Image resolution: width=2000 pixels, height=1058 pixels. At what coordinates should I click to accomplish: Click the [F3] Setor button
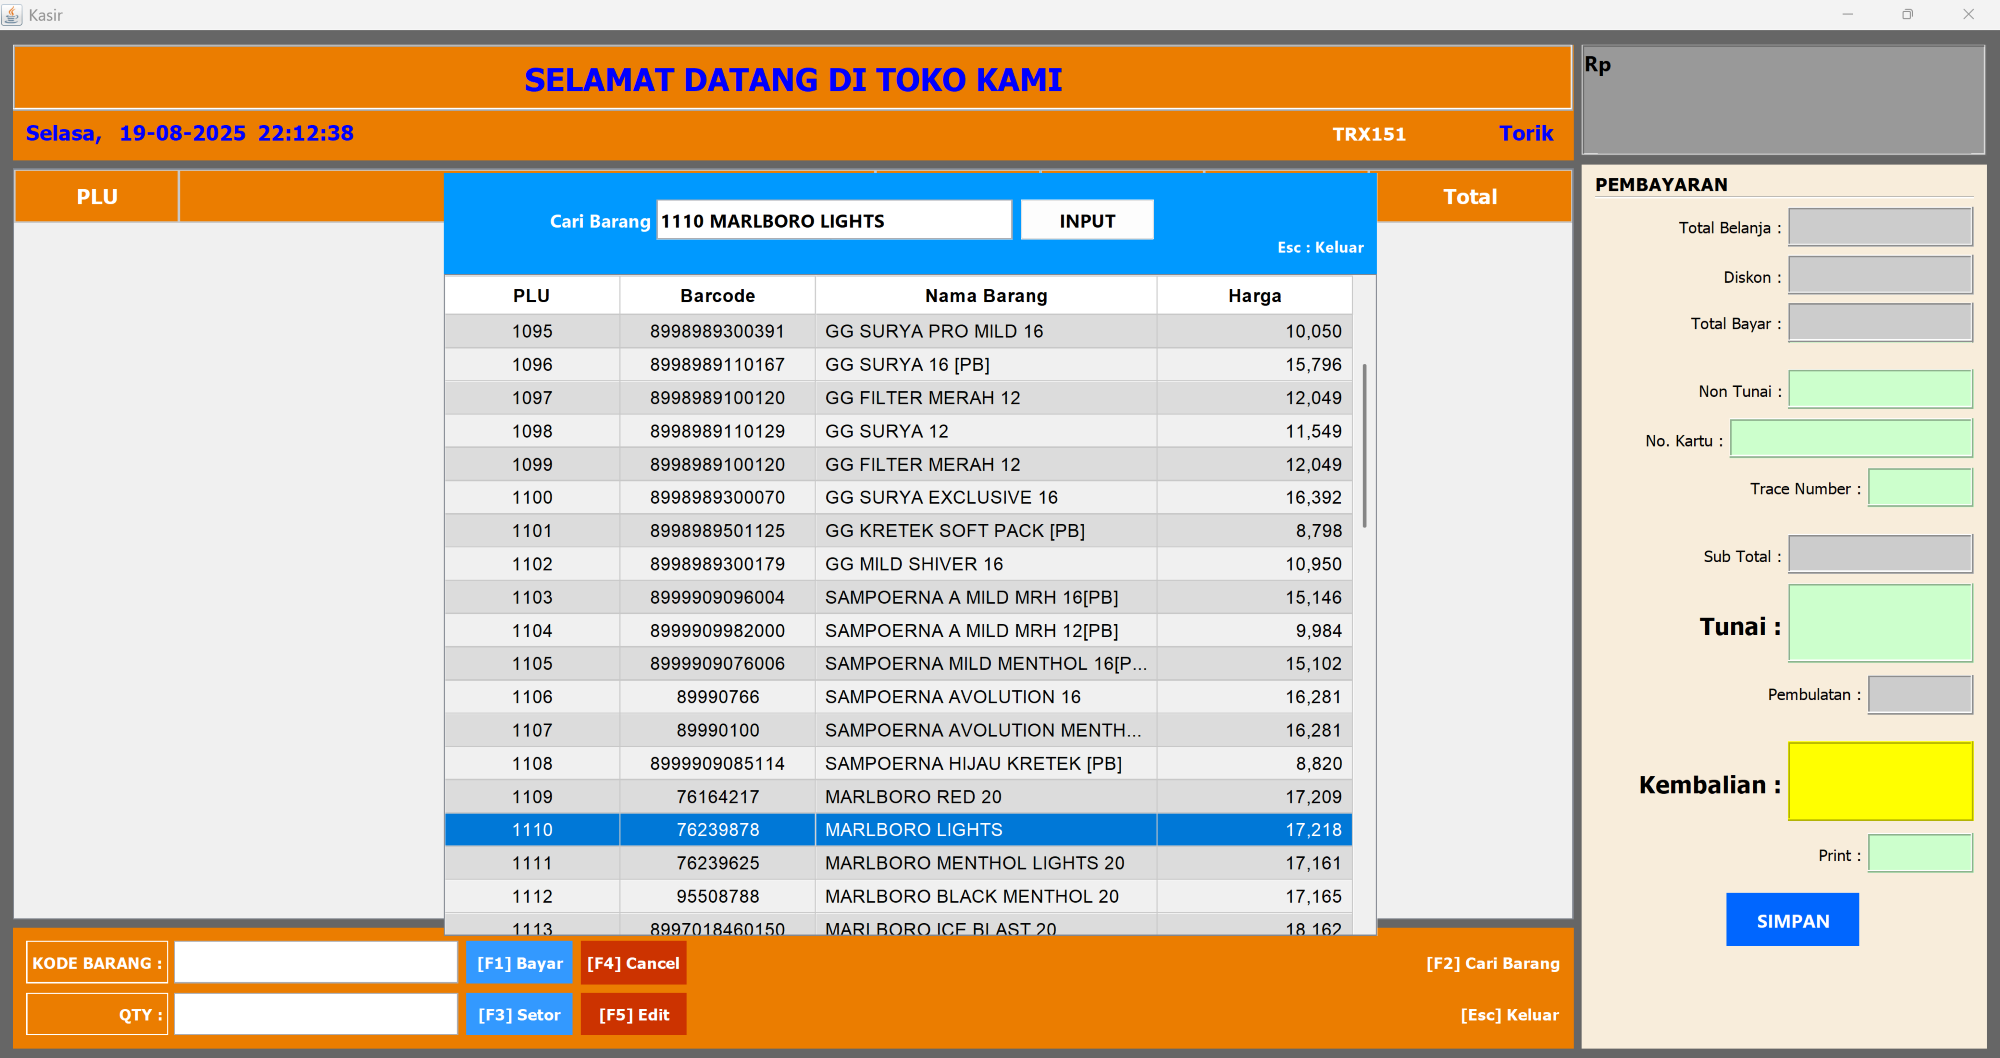click(x=519, y=1014)
